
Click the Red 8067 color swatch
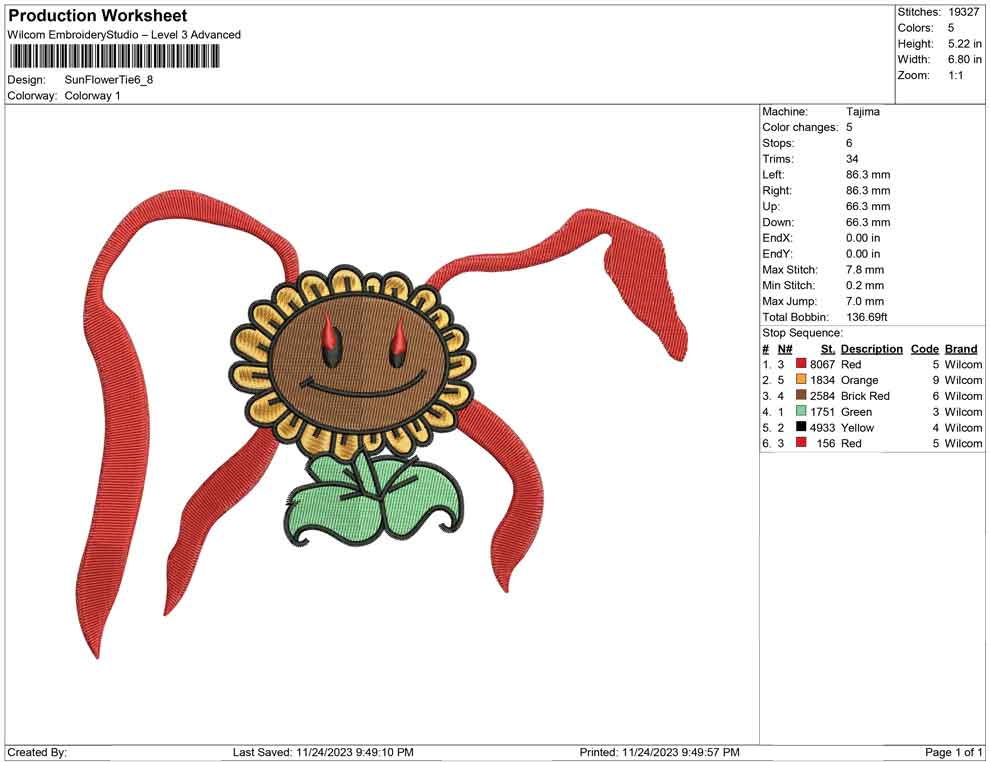[x=801, y=364]
